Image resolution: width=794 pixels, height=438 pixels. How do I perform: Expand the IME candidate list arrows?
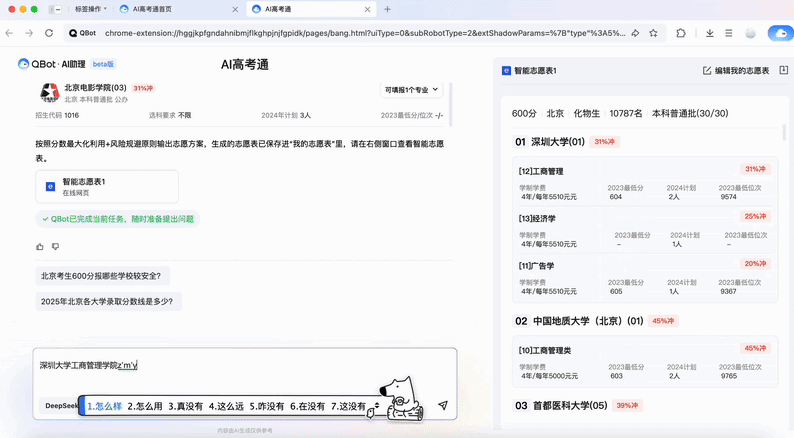click(x=376, y=406)
